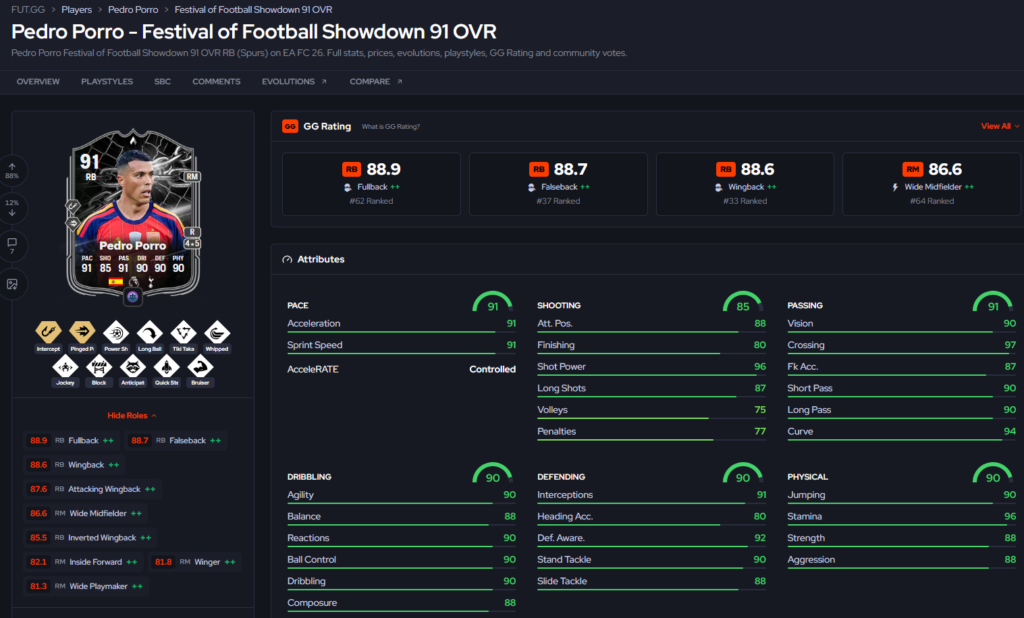Open the COMPARE tab

376,82
